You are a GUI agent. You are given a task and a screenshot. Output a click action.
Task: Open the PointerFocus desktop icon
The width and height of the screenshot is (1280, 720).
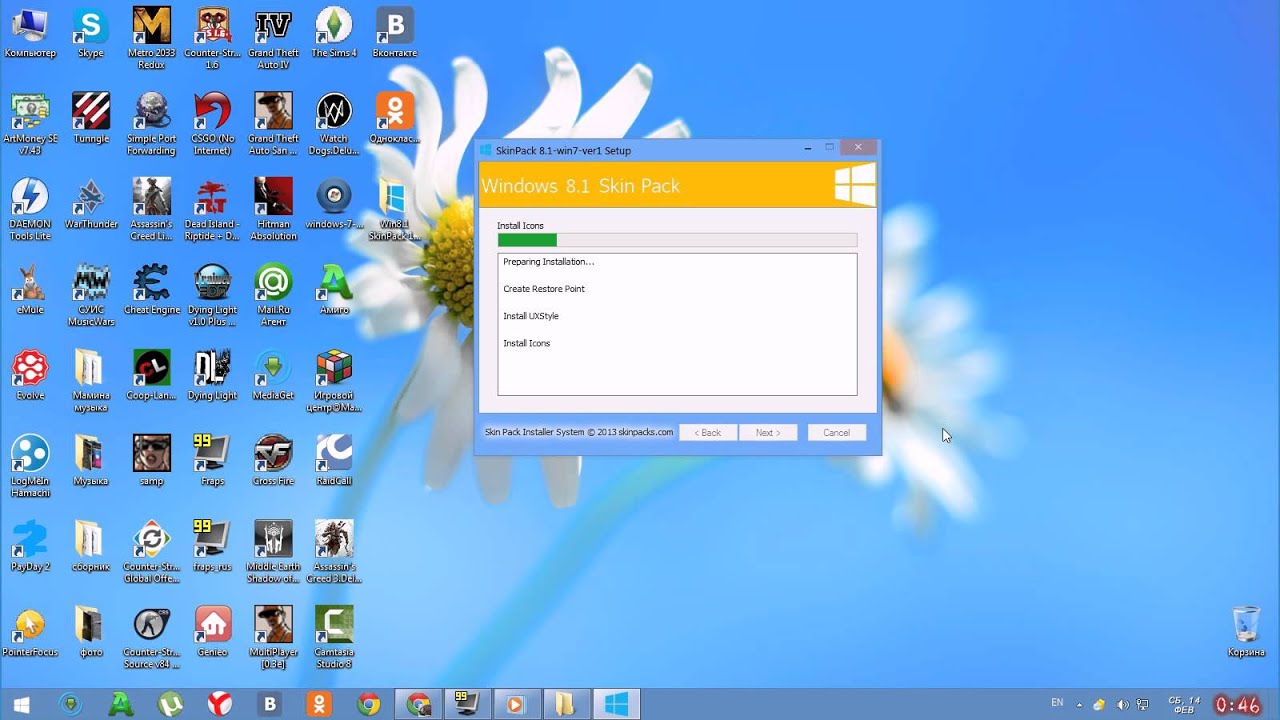(x=30, y=632)
